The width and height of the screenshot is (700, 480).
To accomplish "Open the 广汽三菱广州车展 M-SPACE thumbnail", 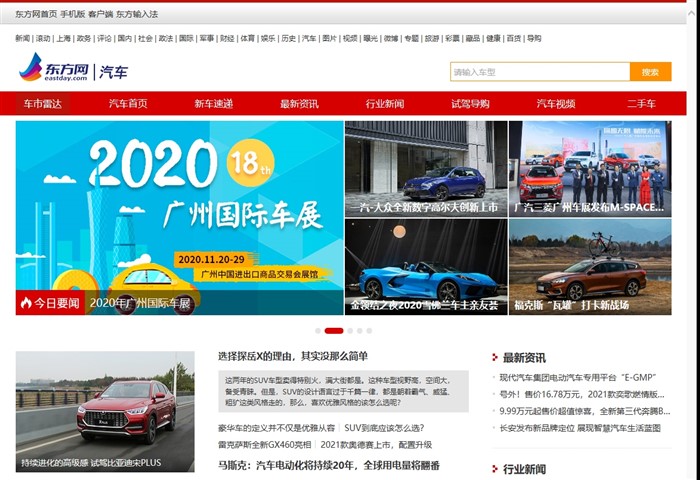I will 590,169.
